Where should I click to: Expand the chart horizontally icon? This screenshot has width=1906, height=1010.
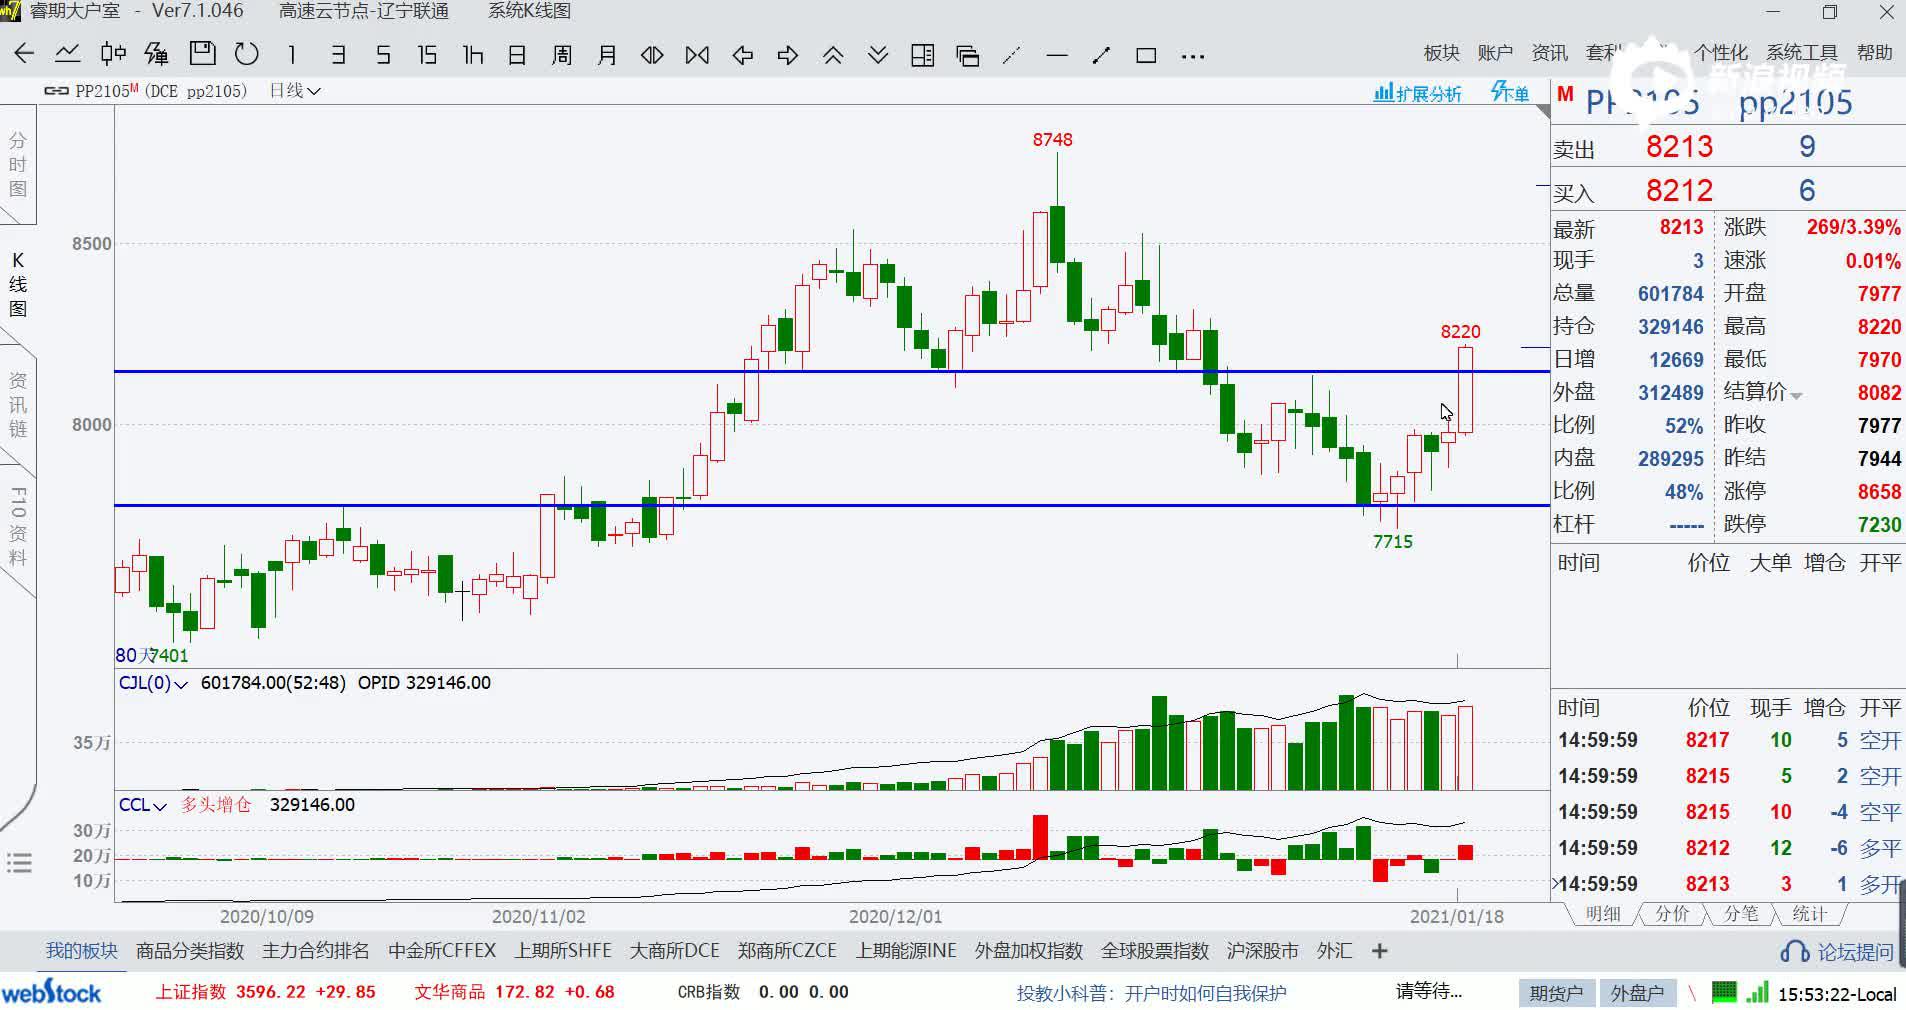point(652,55)
